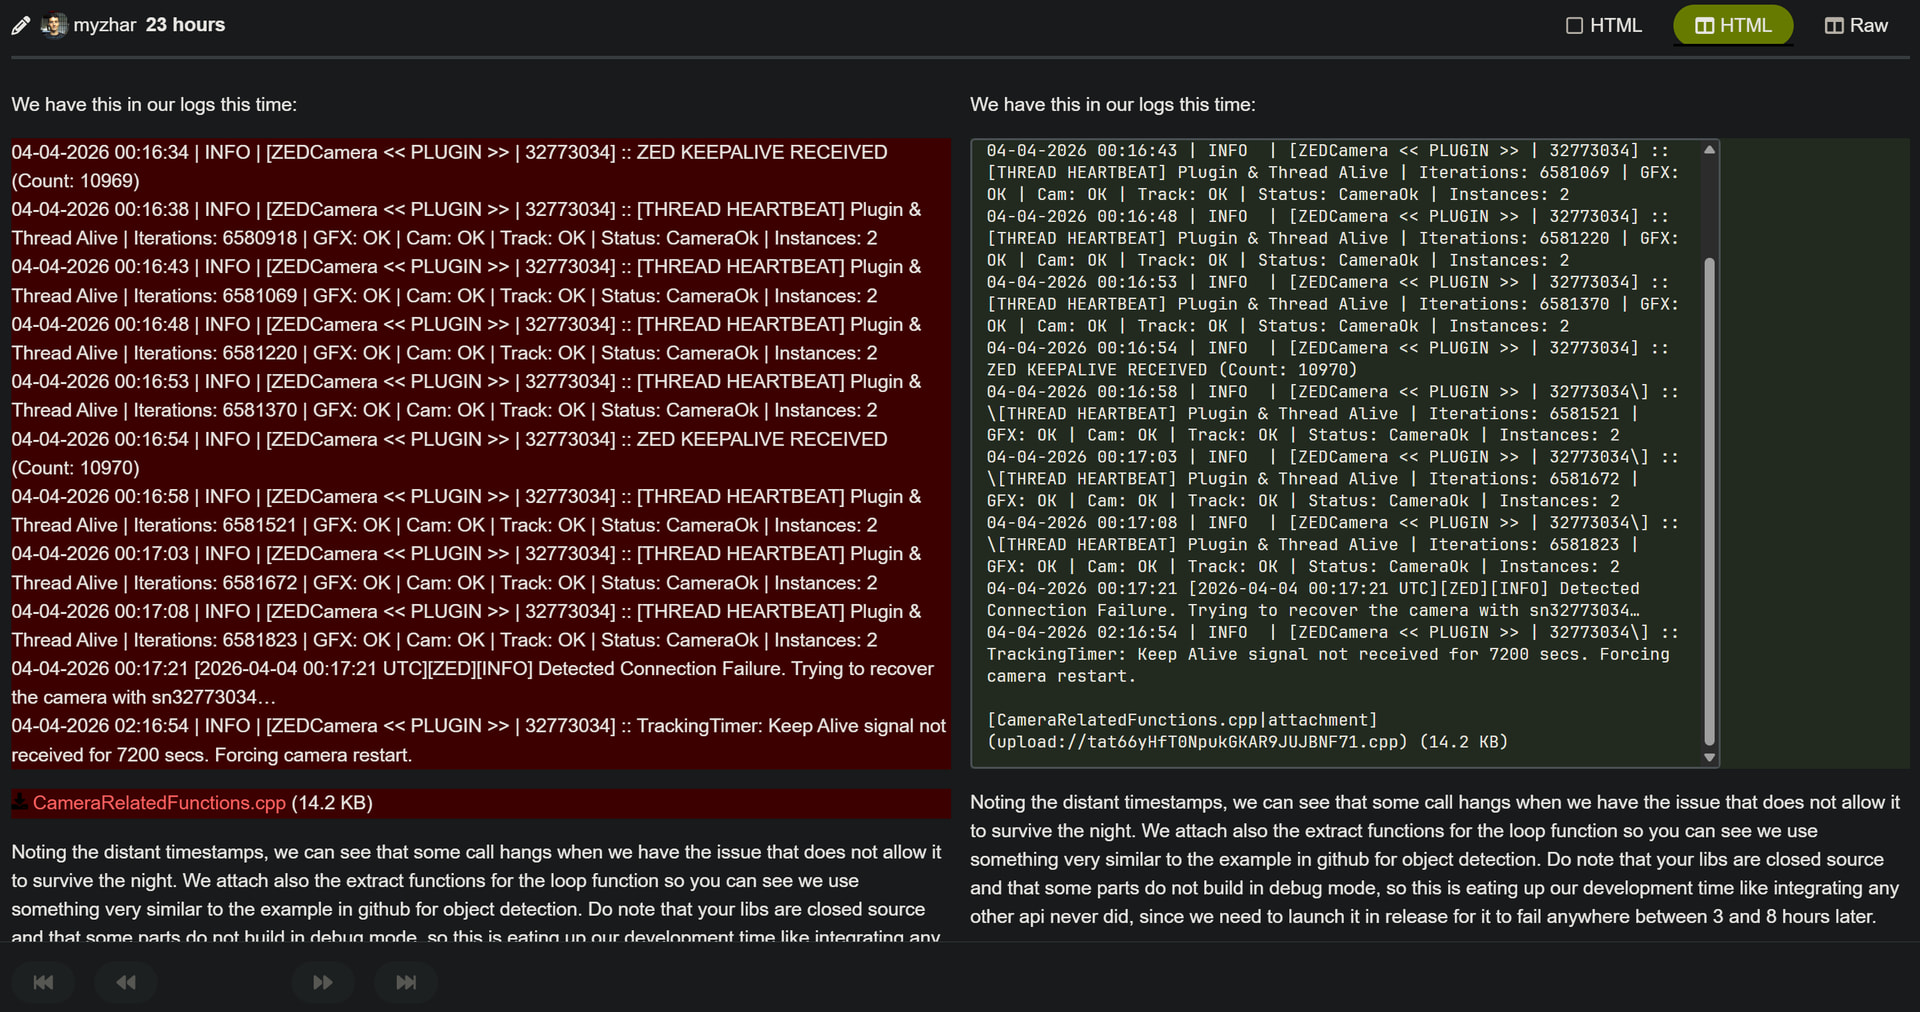
Task: Click the removed red log text block
Action: (x=480, y=450)
